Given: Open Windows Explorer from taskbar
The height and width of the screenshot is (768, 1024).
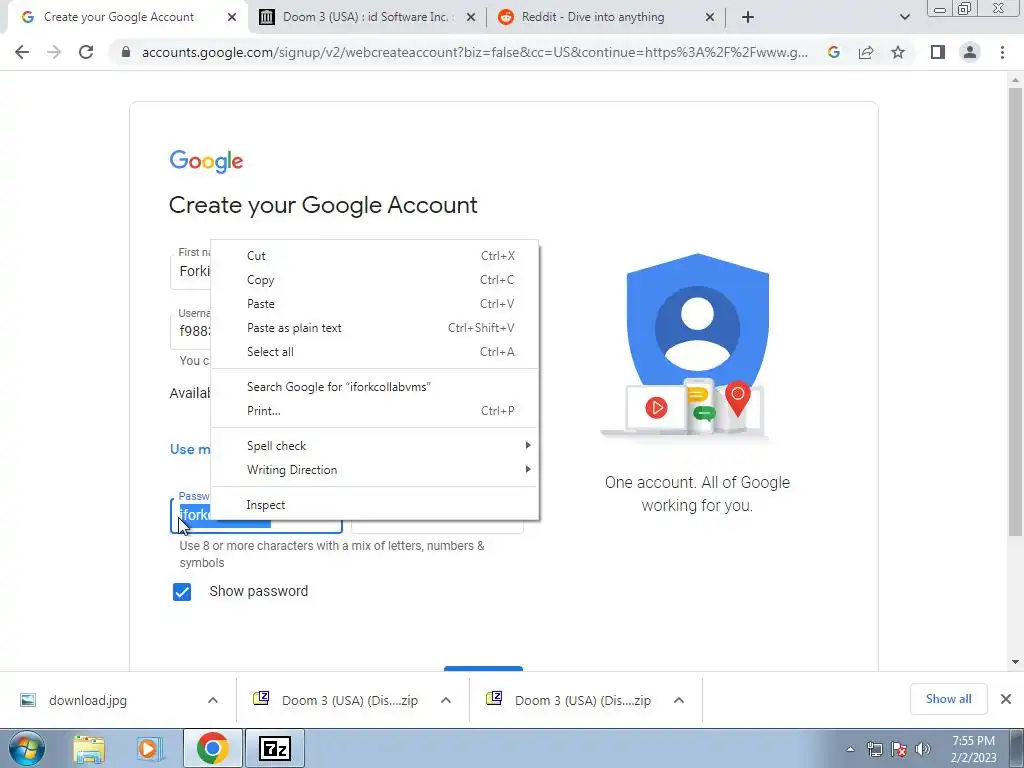Looking at the screenshot, I should [89, 748].
